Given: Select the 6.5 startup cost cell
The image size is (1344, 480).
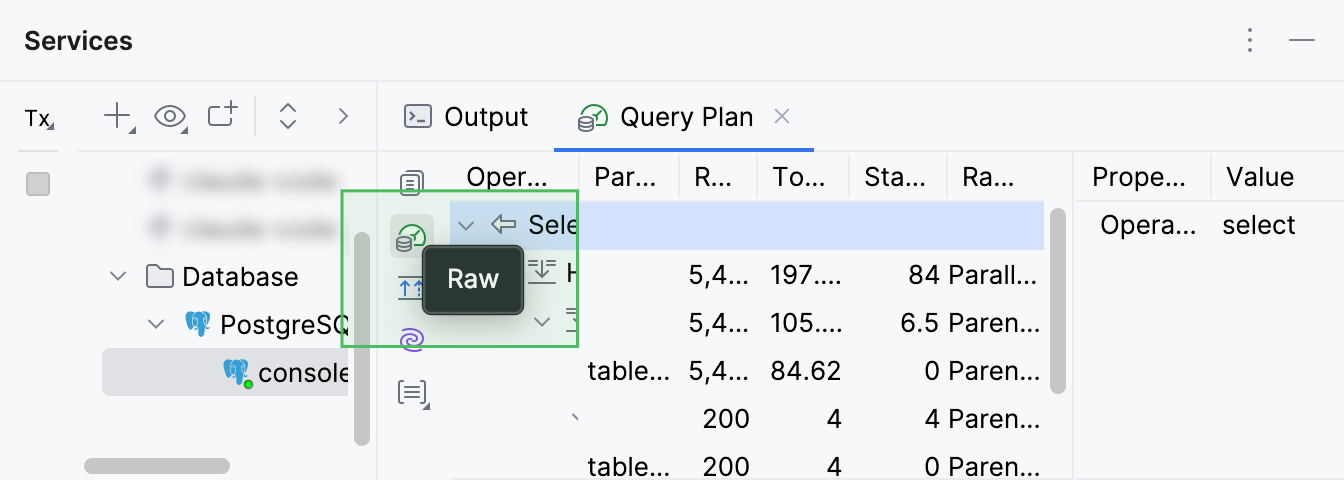Looking at the screenshot, I should click(921, 322).
